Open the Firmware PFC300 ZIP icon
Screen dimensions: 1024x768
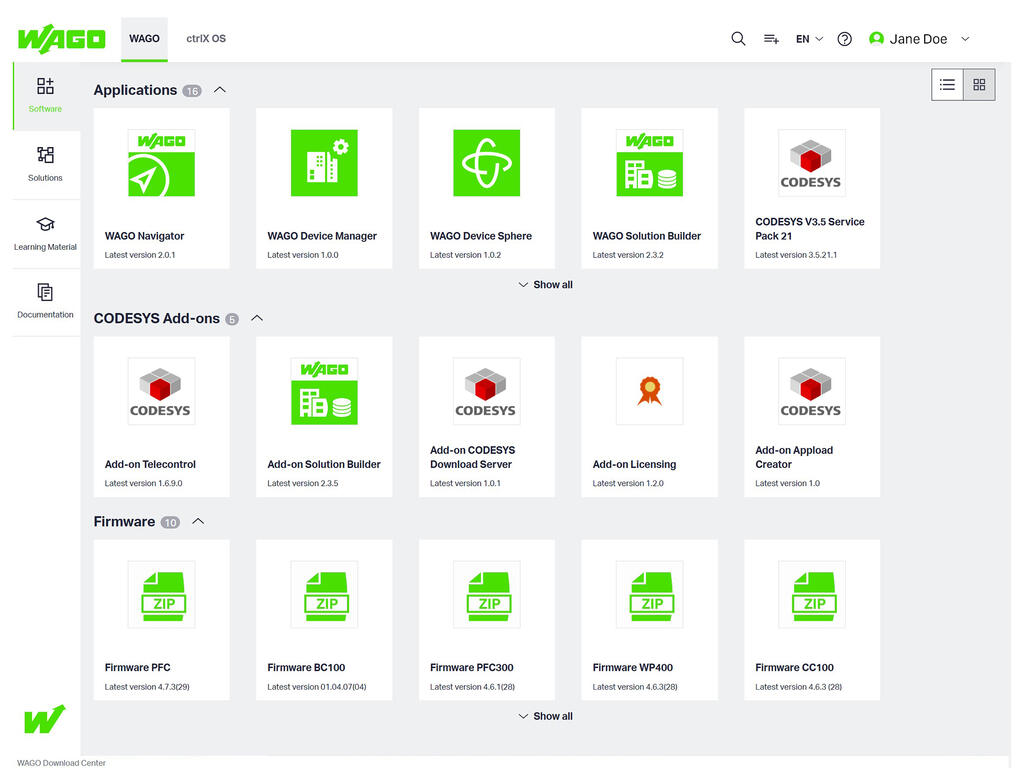click(487, 594)
